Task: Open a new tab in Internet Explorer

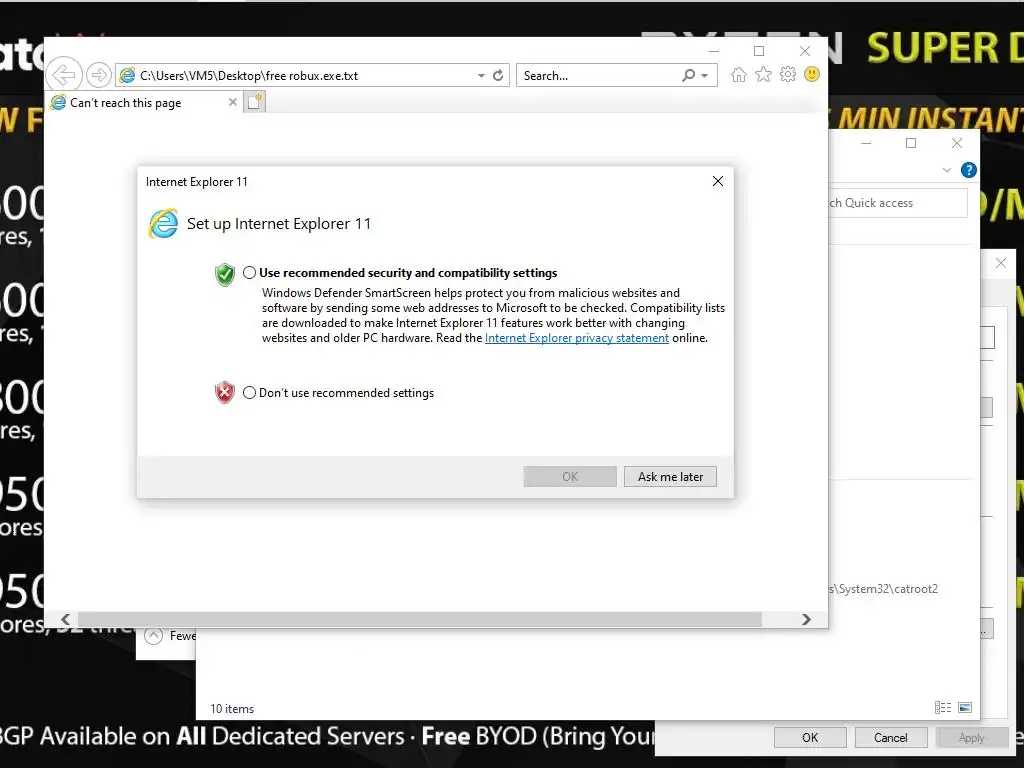Action: pyautogui.click(x=255, y=102)
